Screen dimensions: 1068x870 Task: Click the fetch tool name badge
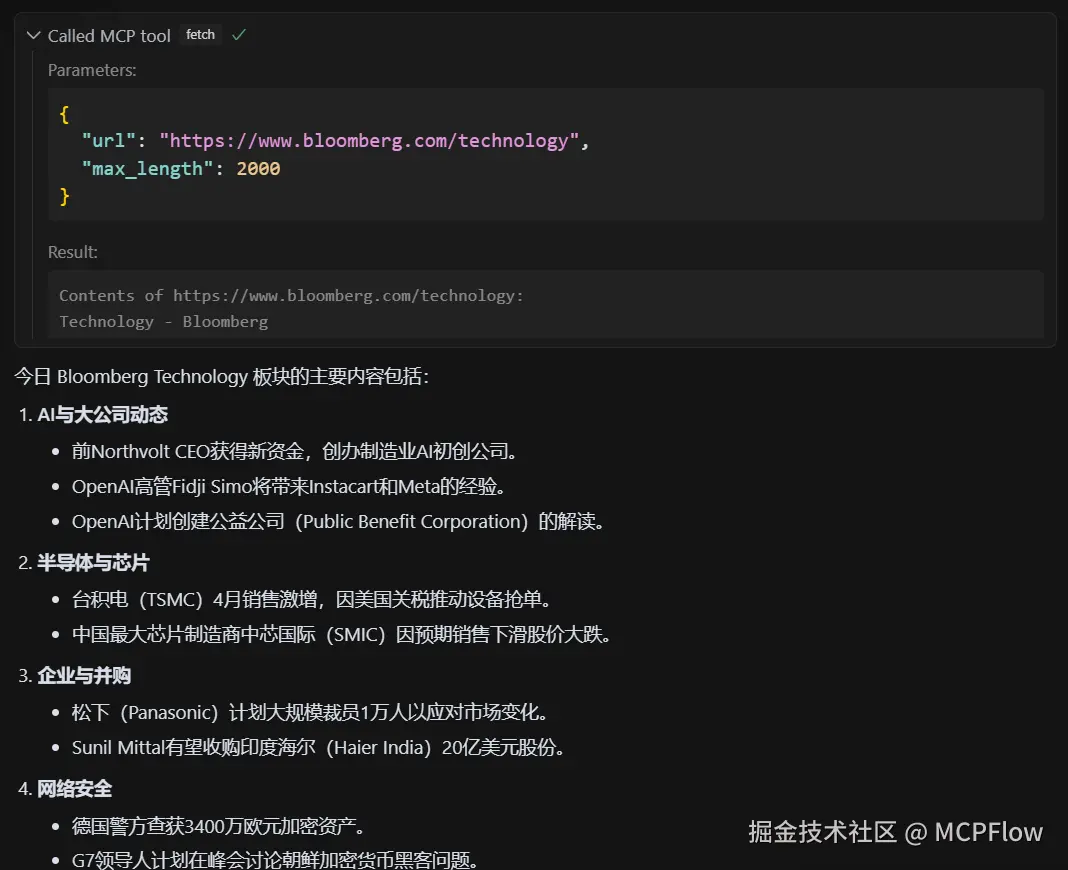200,35
